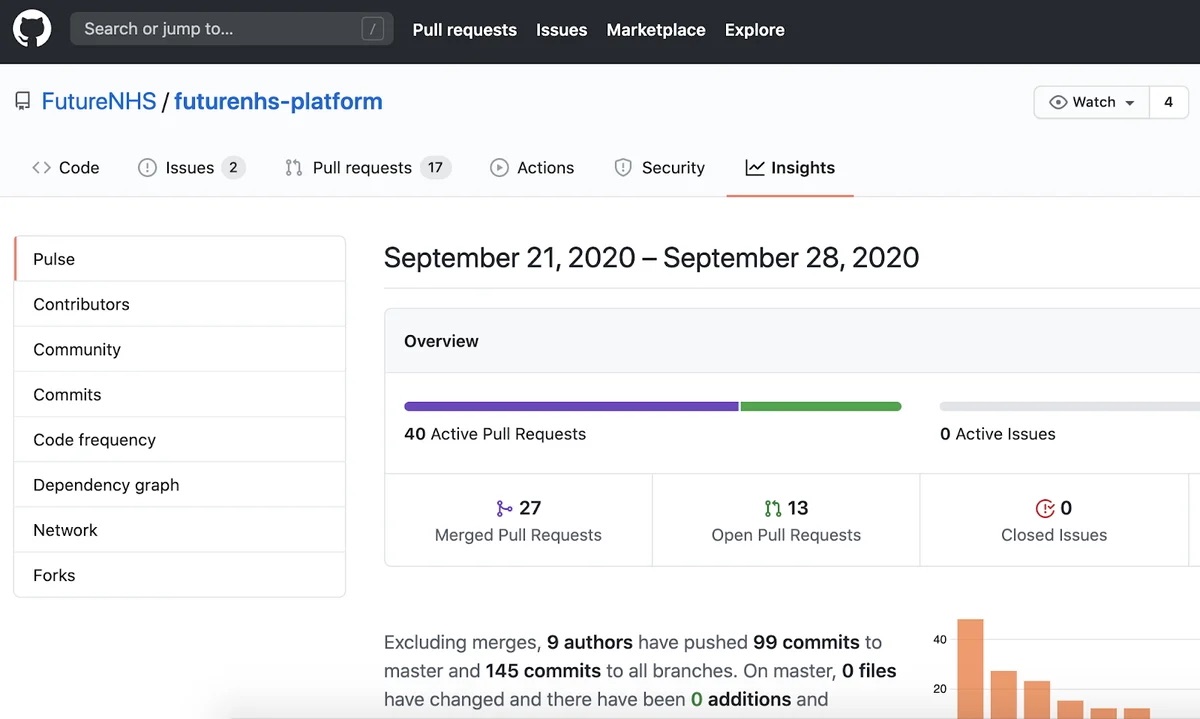Open Forks in the sidebar

[180, 575]
